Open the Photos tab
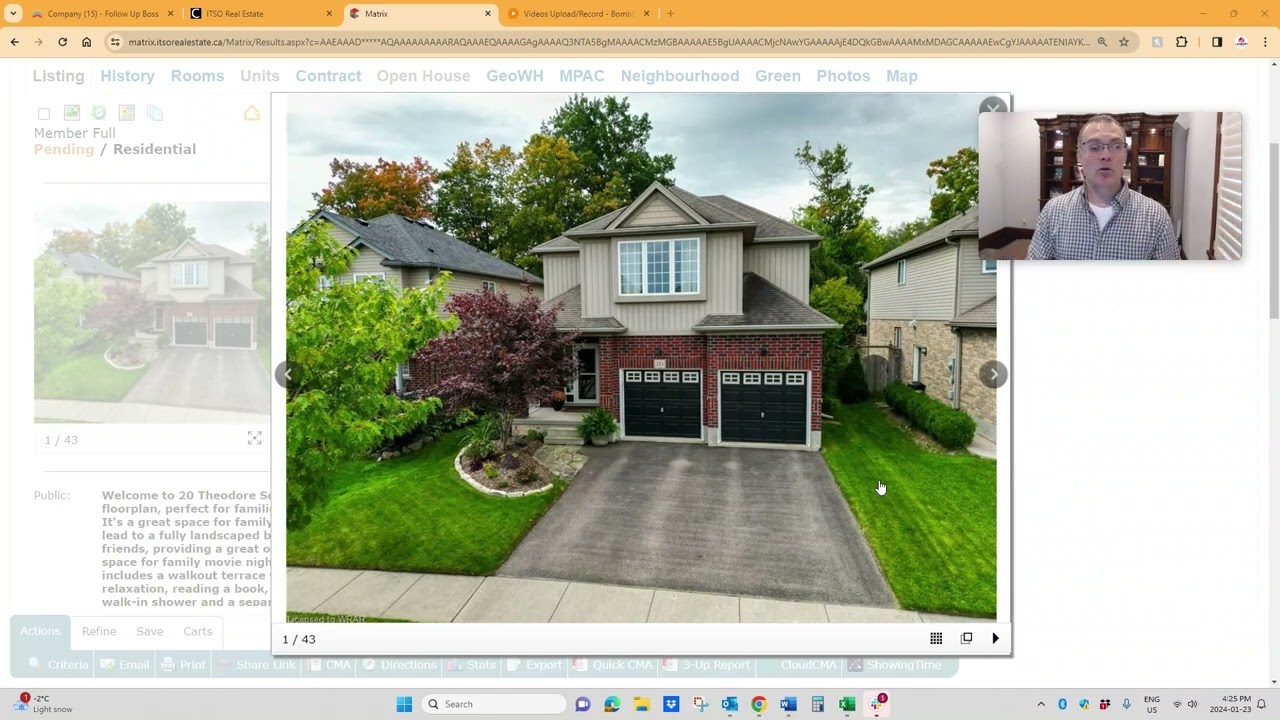The height and width of the screenshot is (720, 1280). pos(843,76)
